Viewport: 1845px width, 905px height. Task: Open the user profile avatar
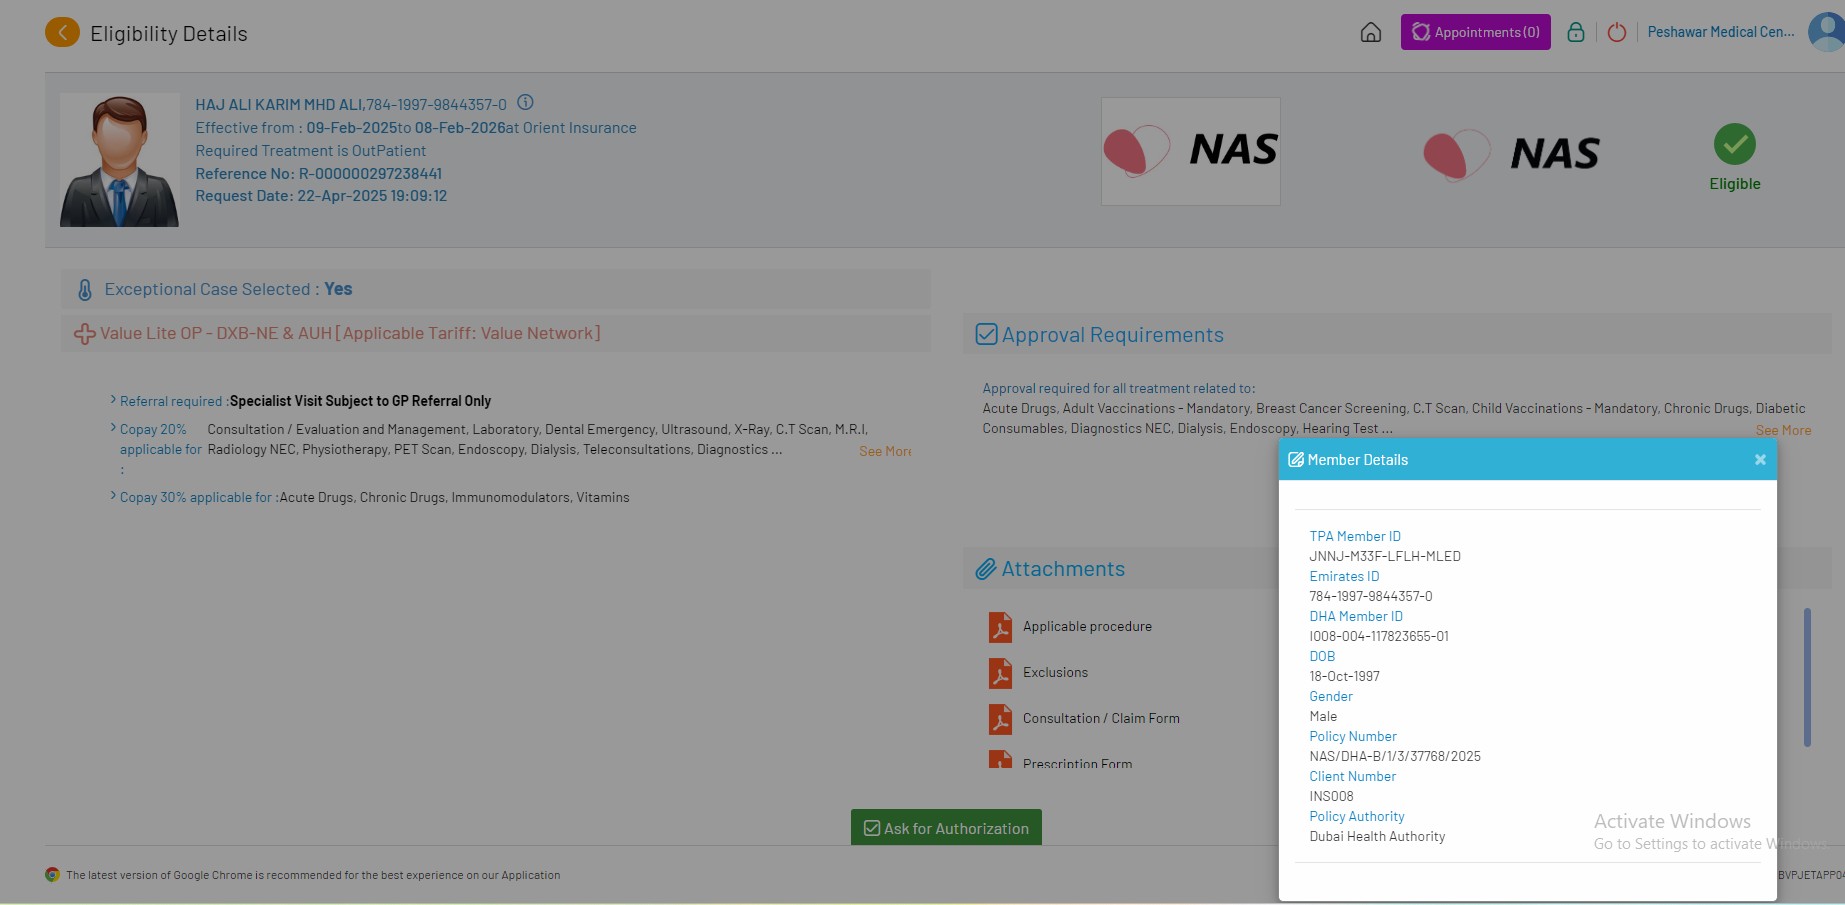1828,32
